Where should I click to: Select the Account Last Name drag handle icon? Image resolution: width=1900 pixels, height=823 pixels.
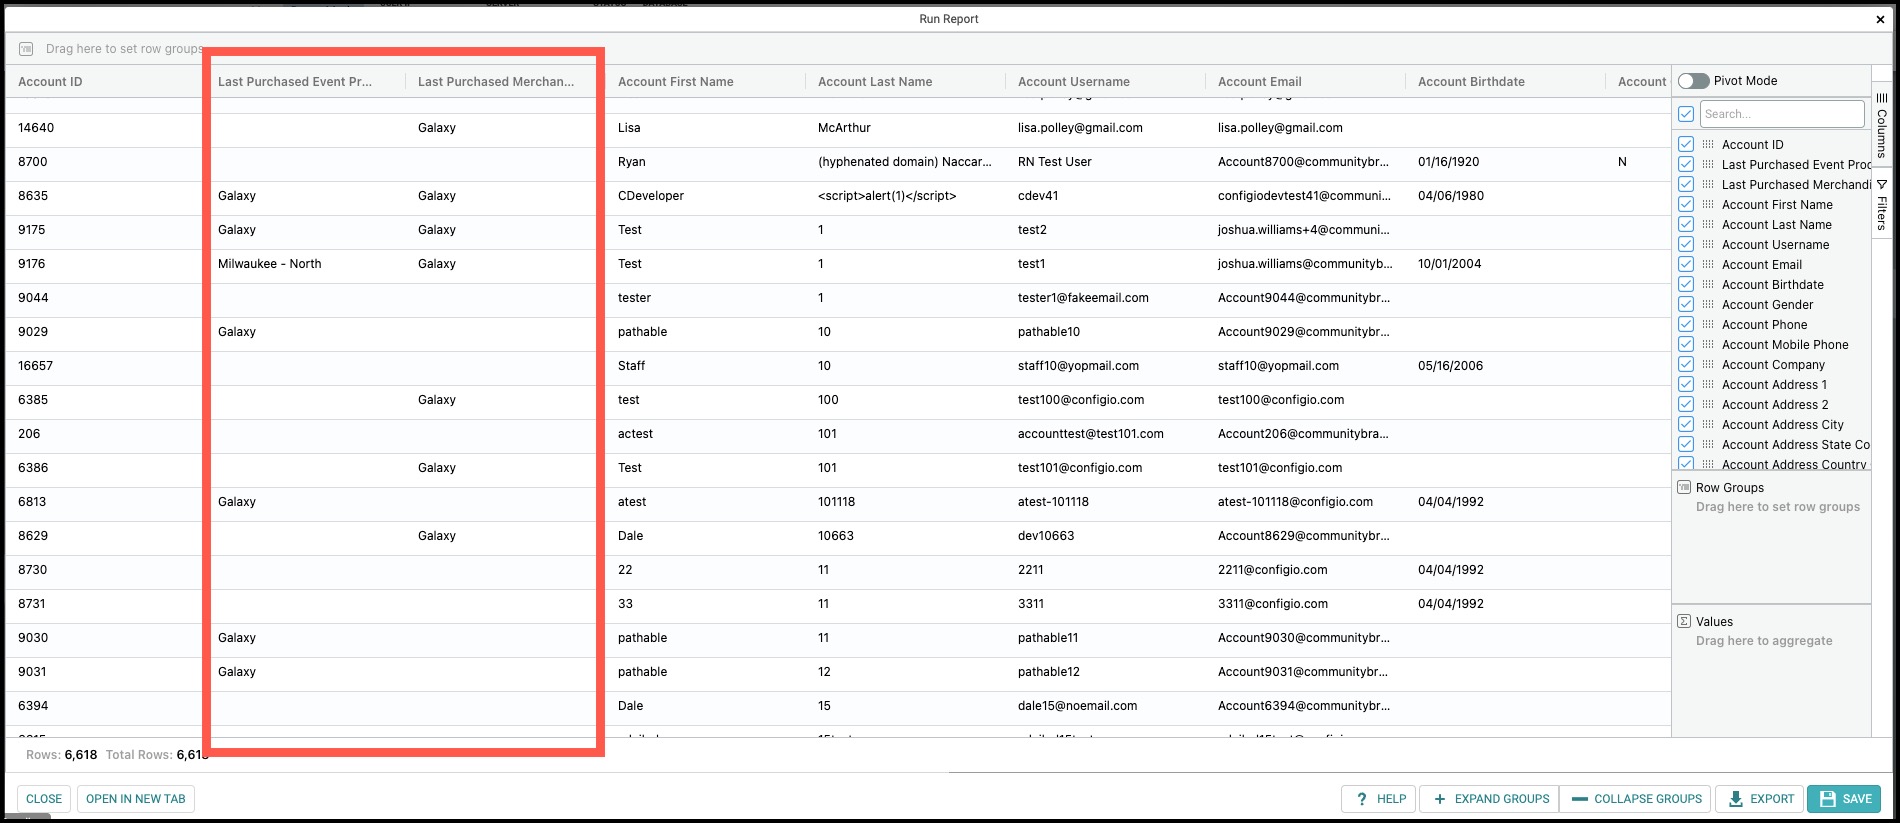pyautogui.click(x=1708, y=225)
